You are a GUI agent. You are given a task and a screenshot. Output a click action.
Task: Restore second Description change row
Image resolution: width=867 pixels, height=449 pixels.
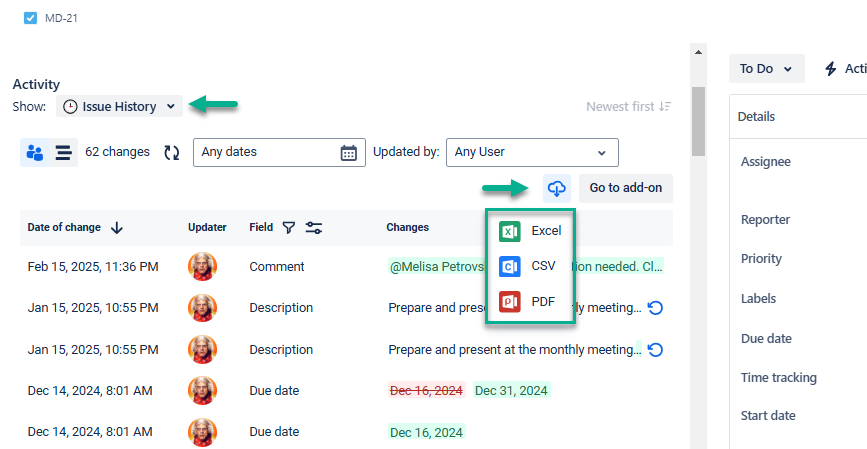655,350
